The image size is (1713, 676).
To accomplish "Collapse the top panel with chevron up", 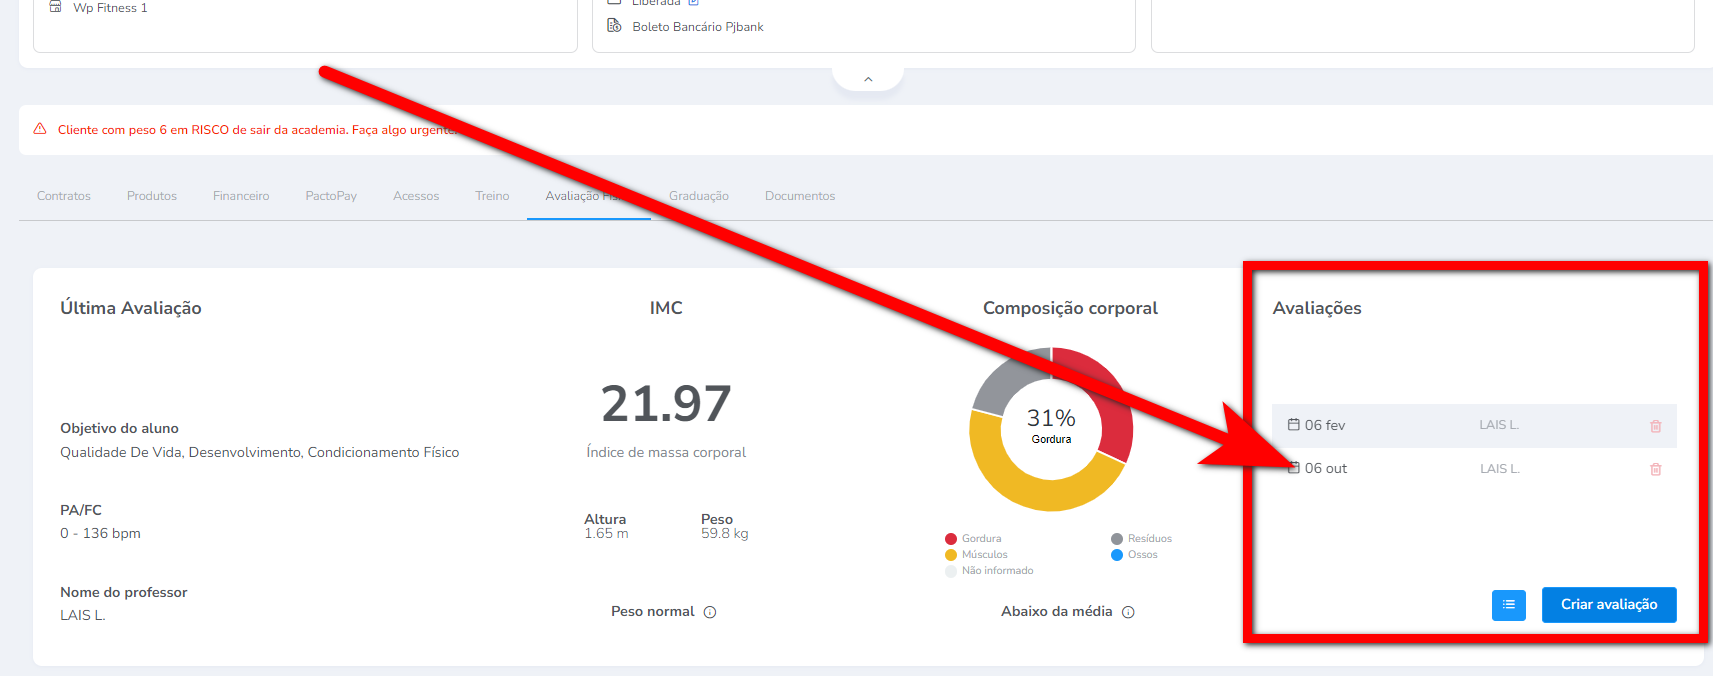I will click(x=868, y=79).
